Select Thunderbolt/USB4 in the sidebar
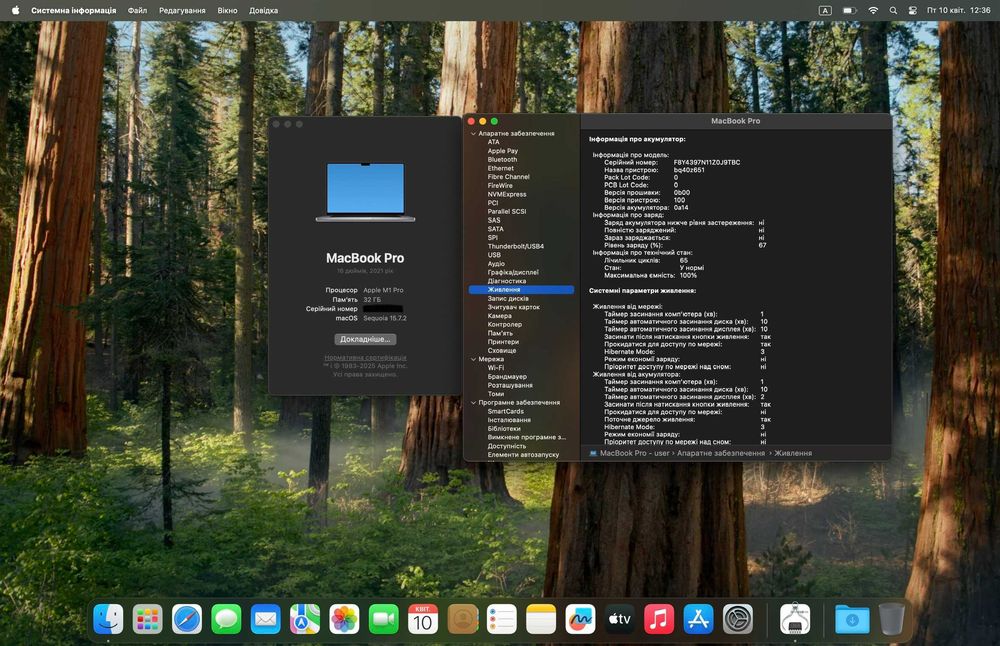The height and width of the screenshot is (646, 1000). [515, 246]
